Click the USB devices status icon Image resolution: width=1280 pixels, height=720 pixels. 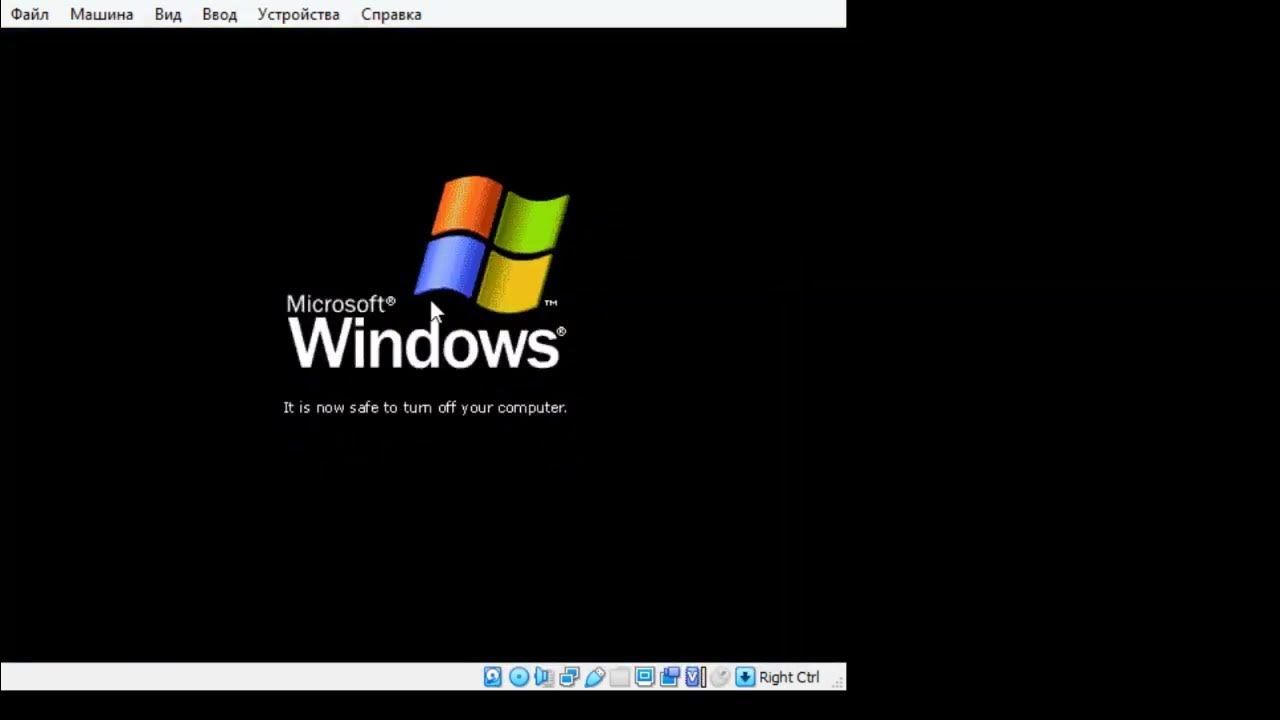pos(595,677)
